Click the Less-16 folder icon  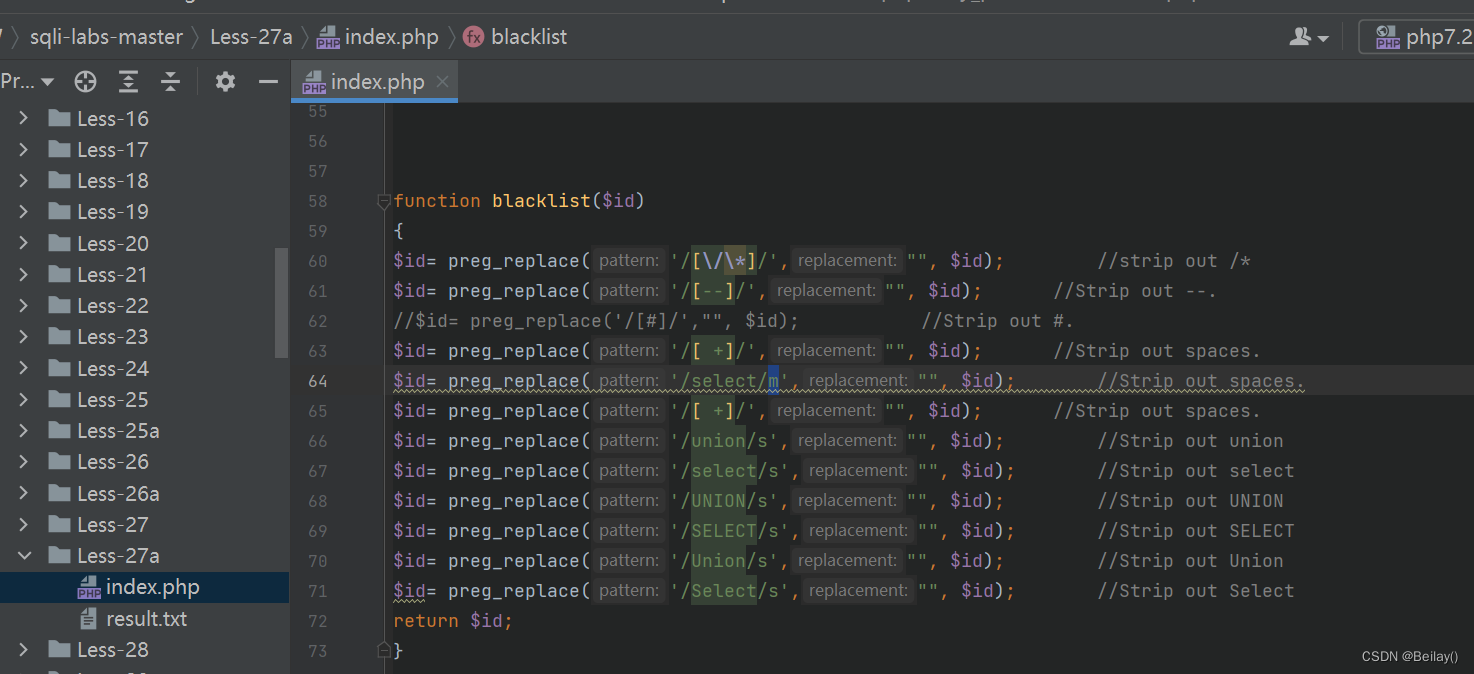tap(59, 119)
